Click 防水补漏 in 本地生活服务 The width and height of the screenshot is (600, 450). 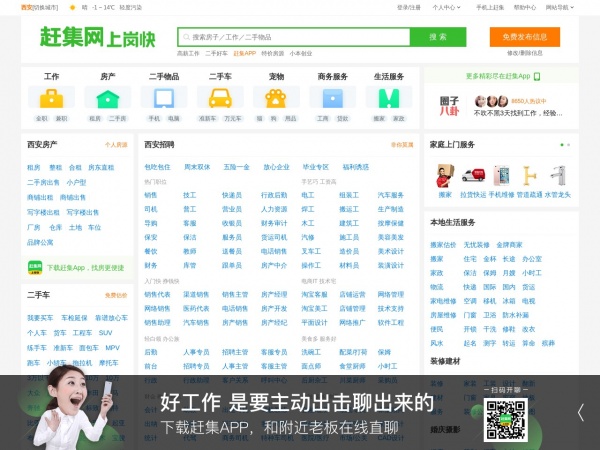click(515, 315)
